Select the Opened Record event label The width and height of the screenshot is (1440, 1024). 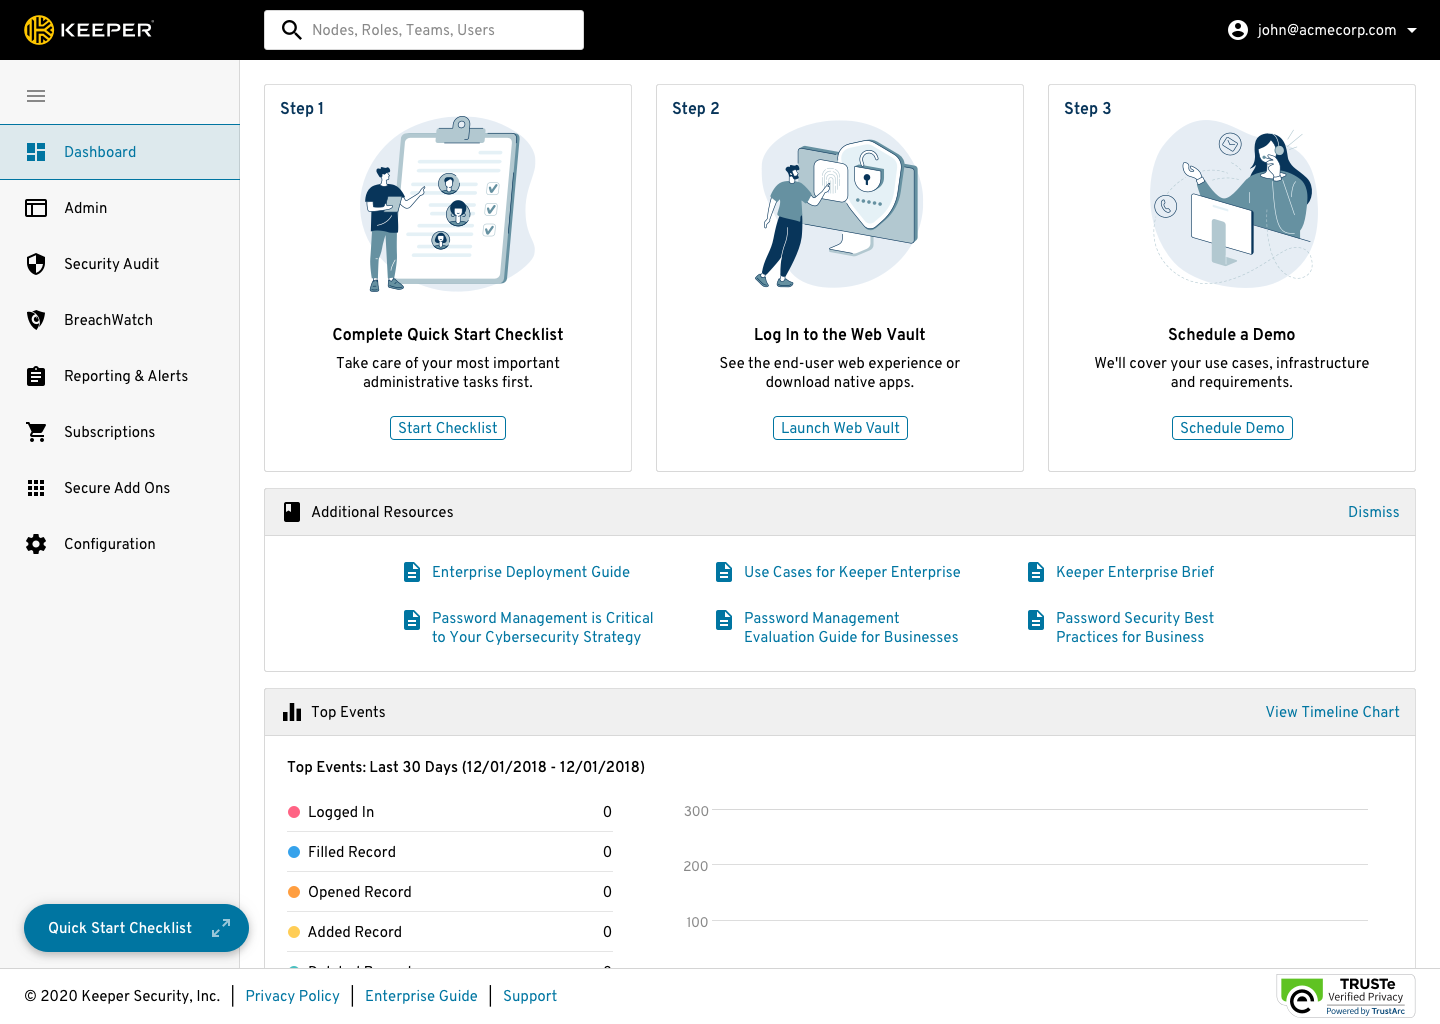[360, 892]
